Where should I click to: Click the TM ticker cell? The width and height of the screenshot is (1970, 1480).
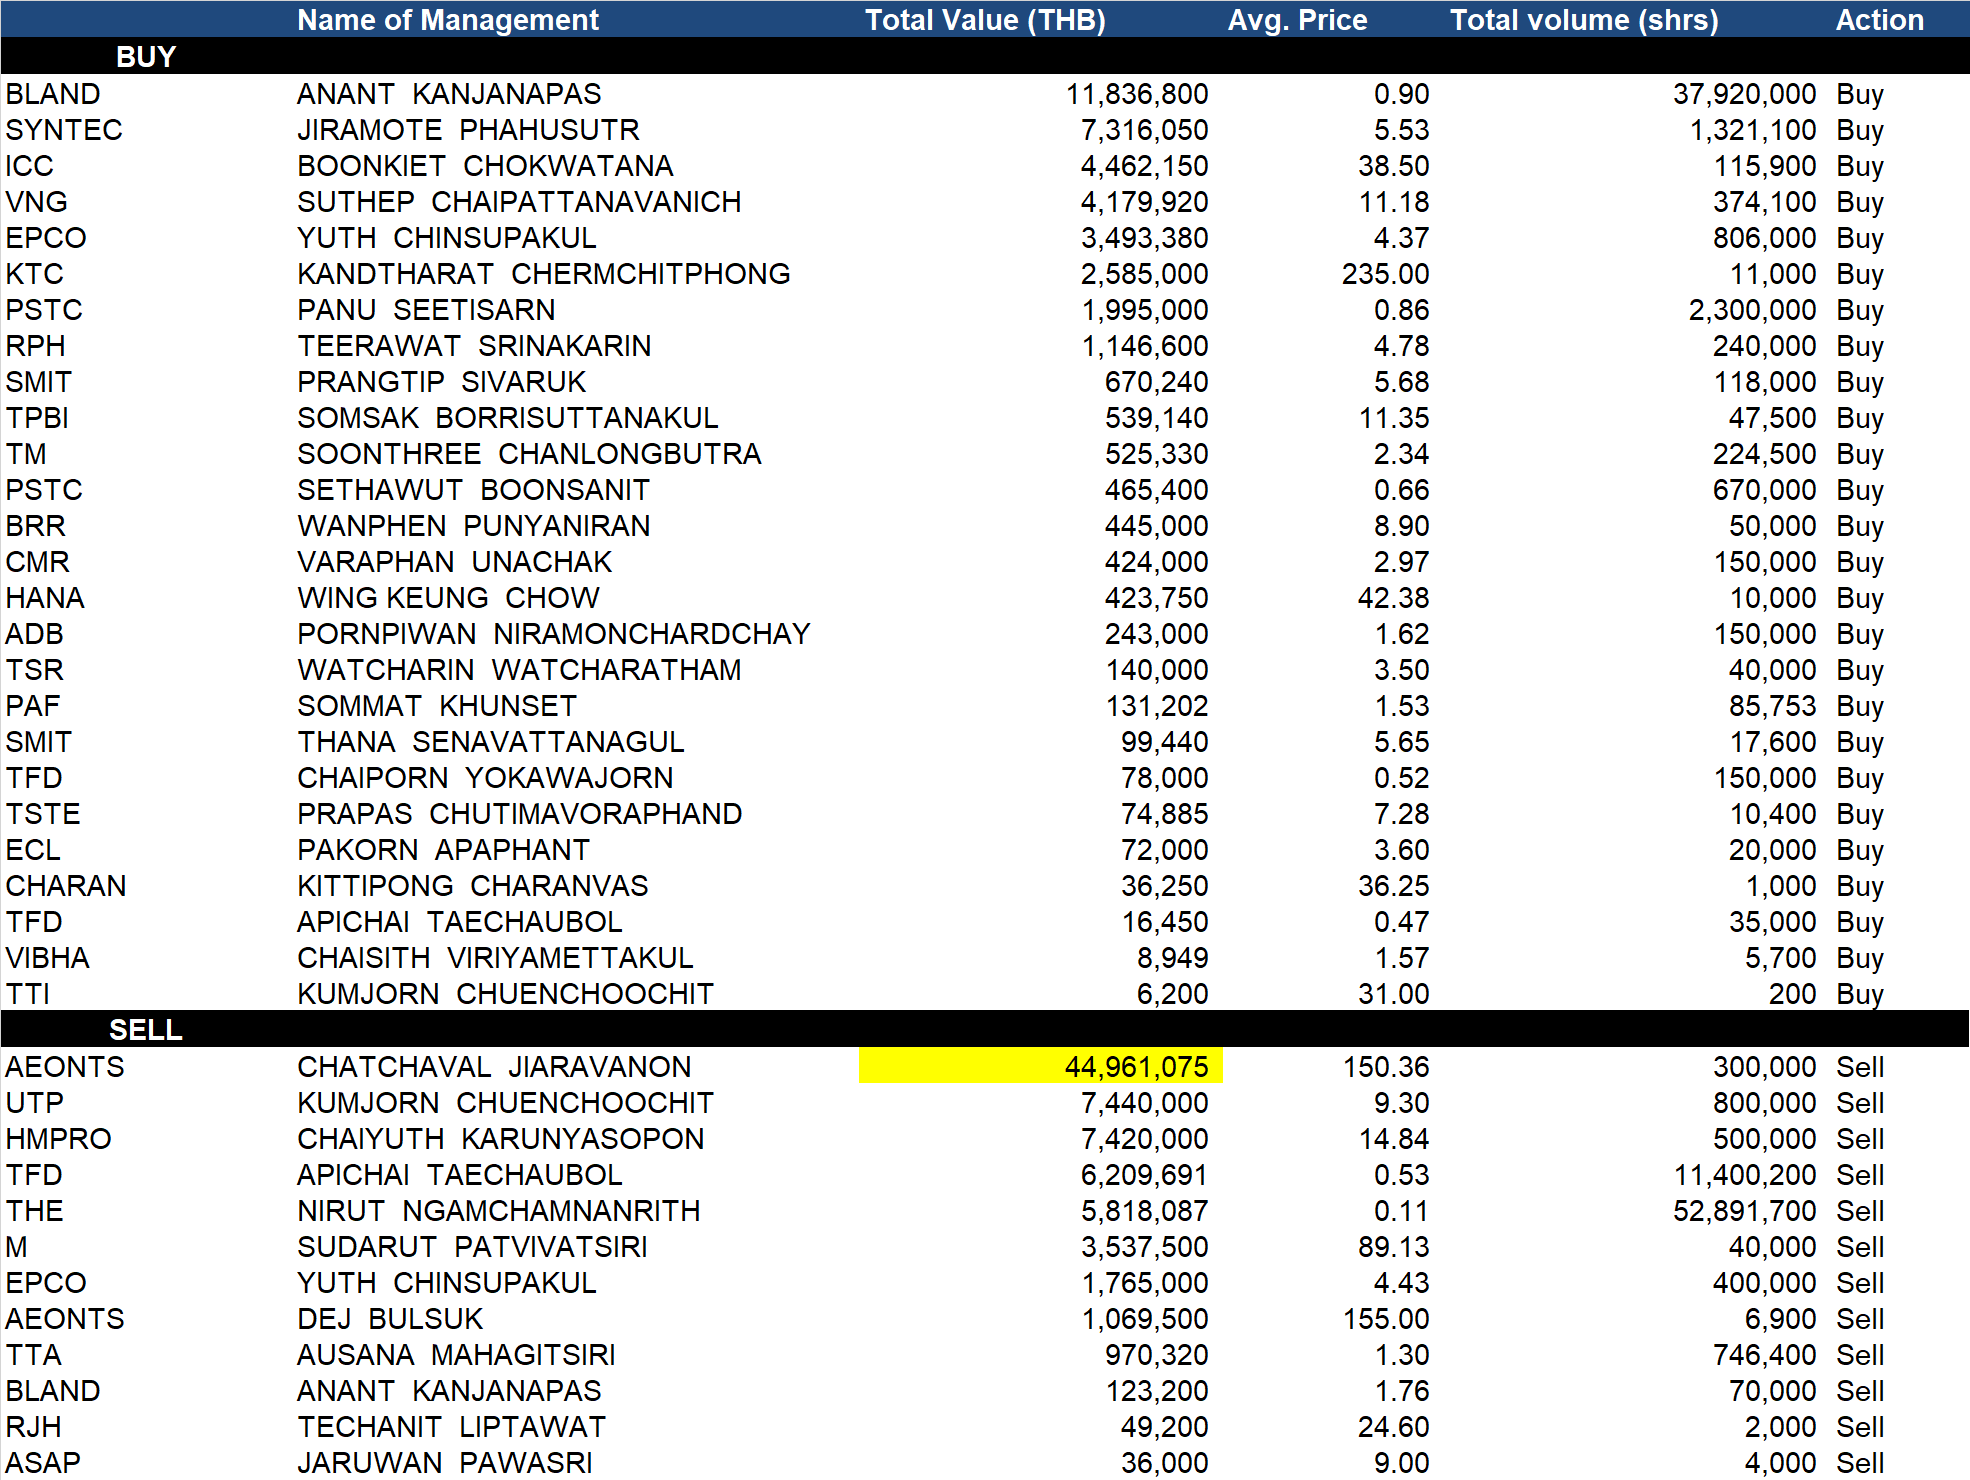click(x=27, y=454)
